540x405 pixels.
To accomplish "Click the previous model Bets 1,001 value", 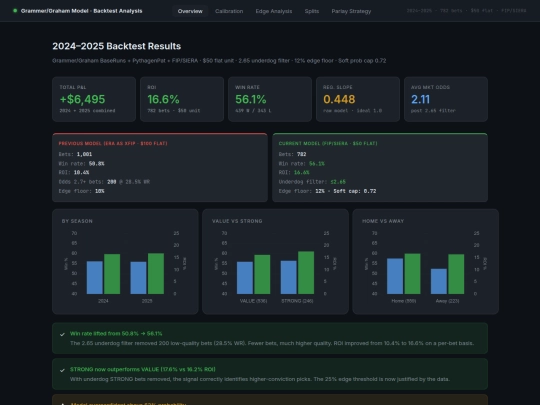I will point(84,154).
